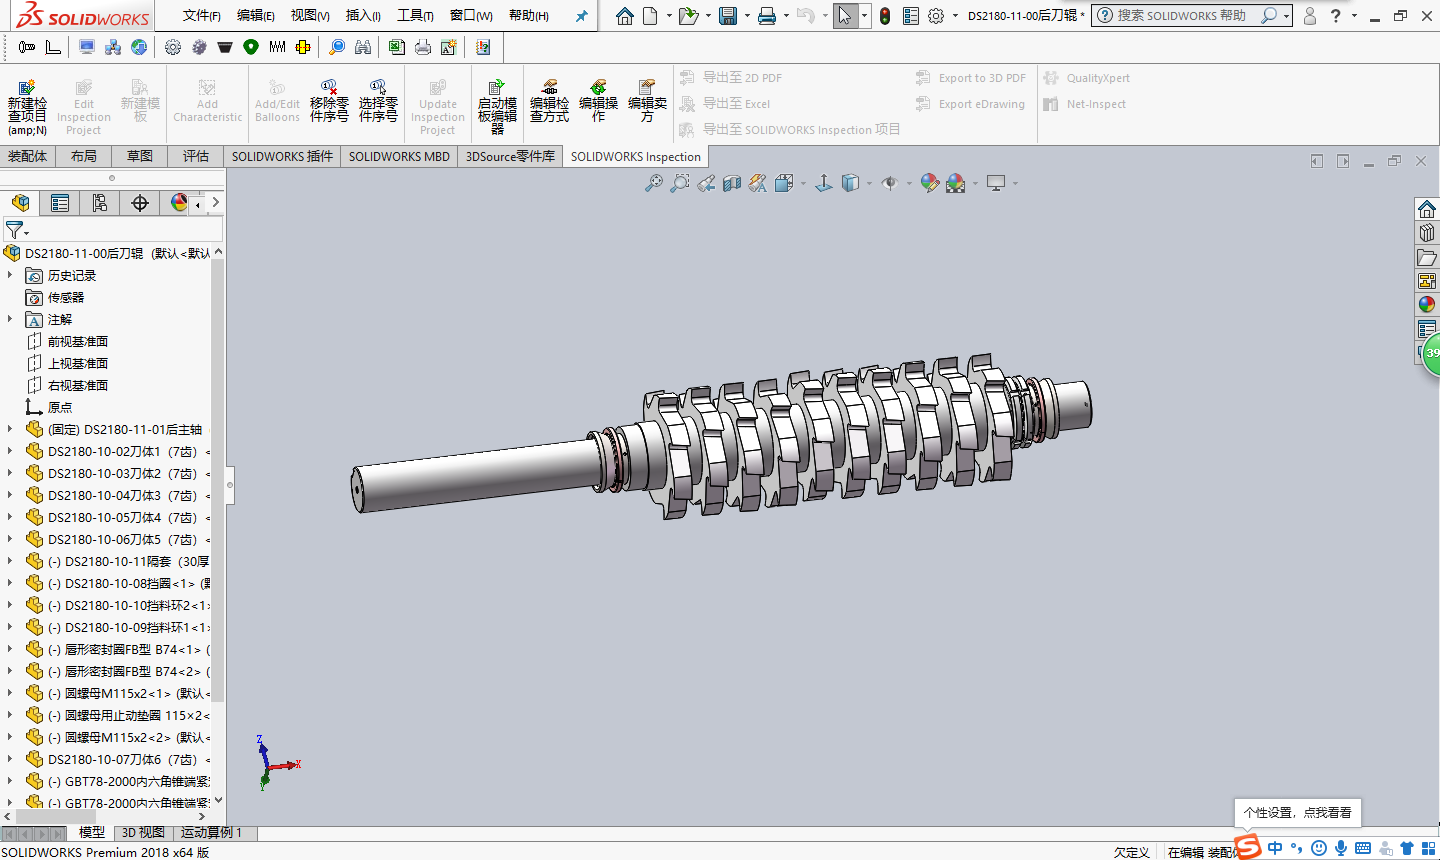Viewport: 1440px width, 860px height.
Task: Click the Home icon in the title toolbar
Action: click(625, 16)
